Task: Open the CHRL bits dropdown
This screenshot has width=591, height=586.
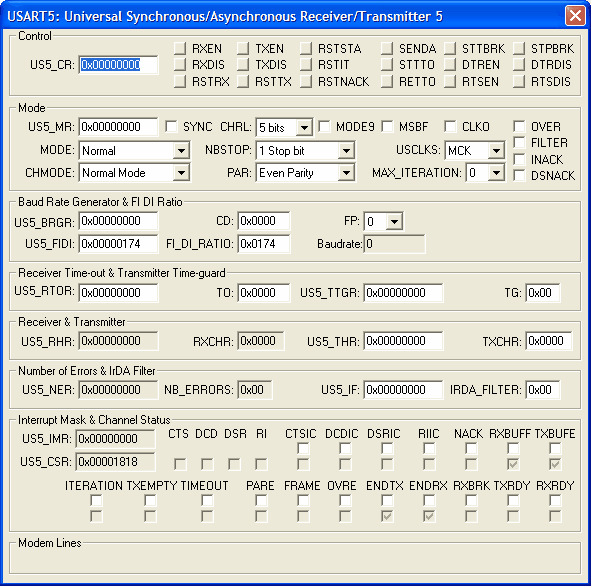Action: coord(304,128)
